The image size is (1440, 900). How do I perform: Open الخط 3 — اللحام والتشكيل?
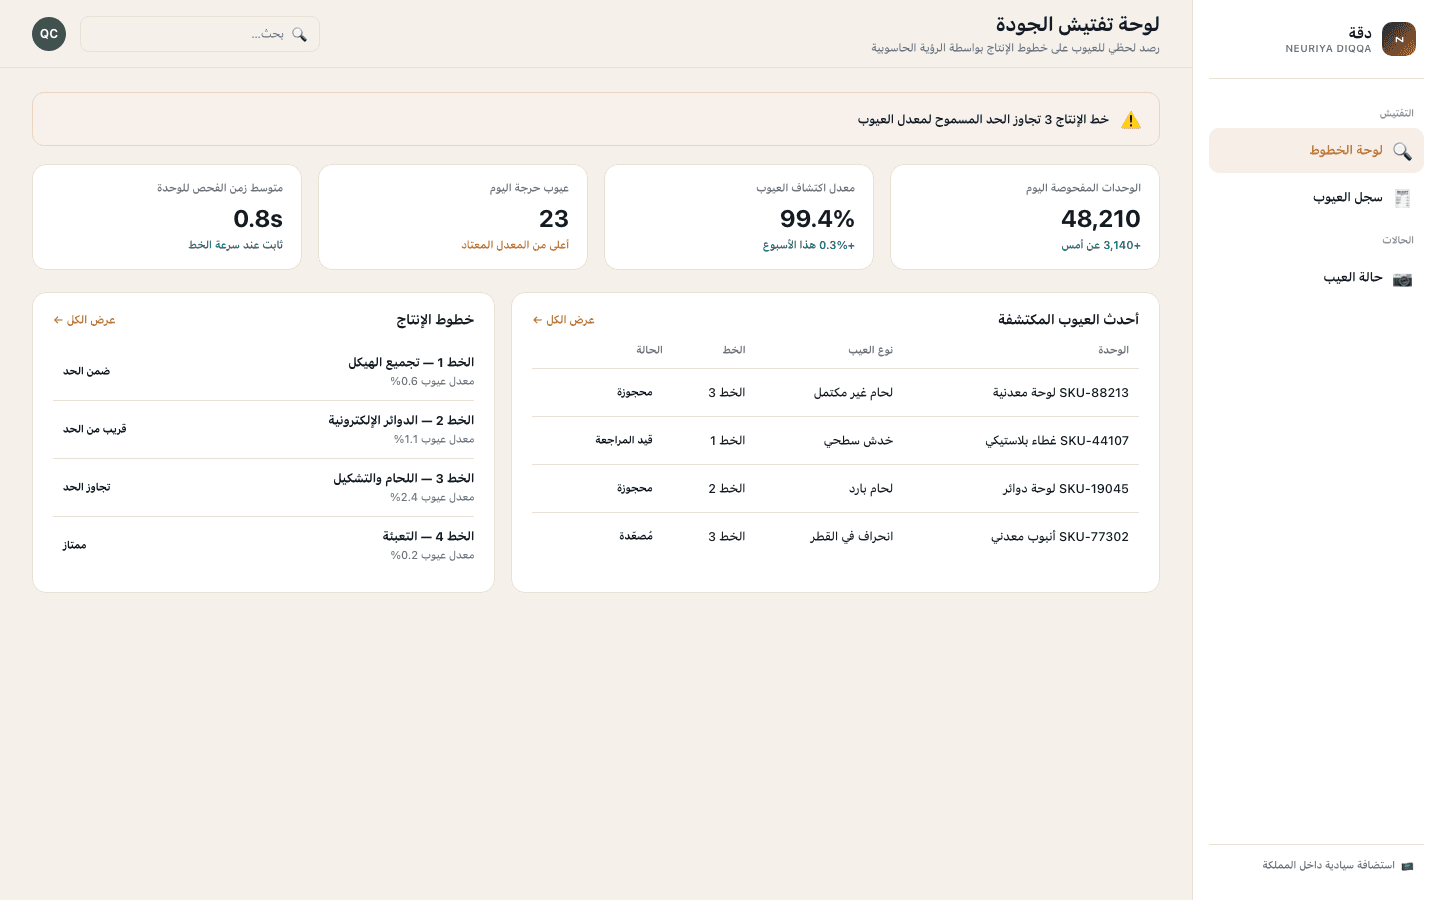coord(264,488)
